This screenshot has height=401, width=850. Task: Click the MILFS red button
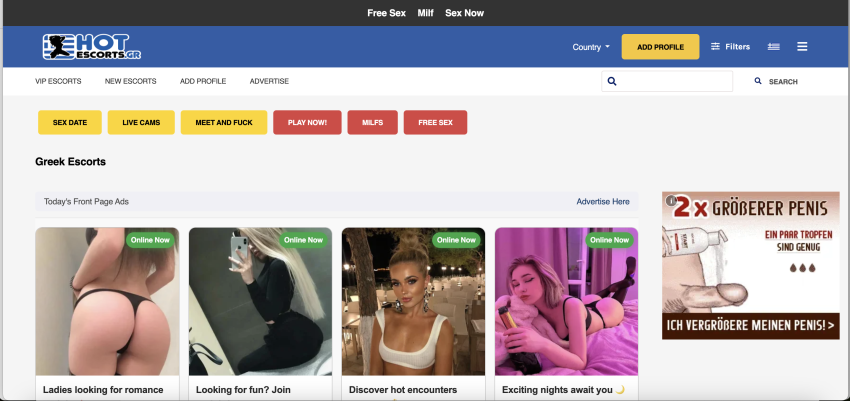tap(372, 122)
